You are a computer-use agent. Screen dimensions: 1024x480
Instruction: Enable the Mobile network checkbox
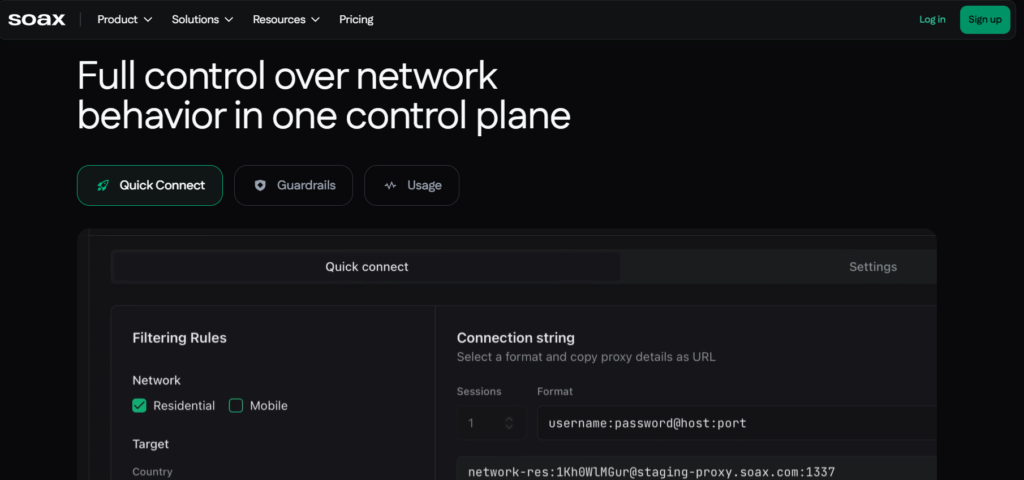236,406
